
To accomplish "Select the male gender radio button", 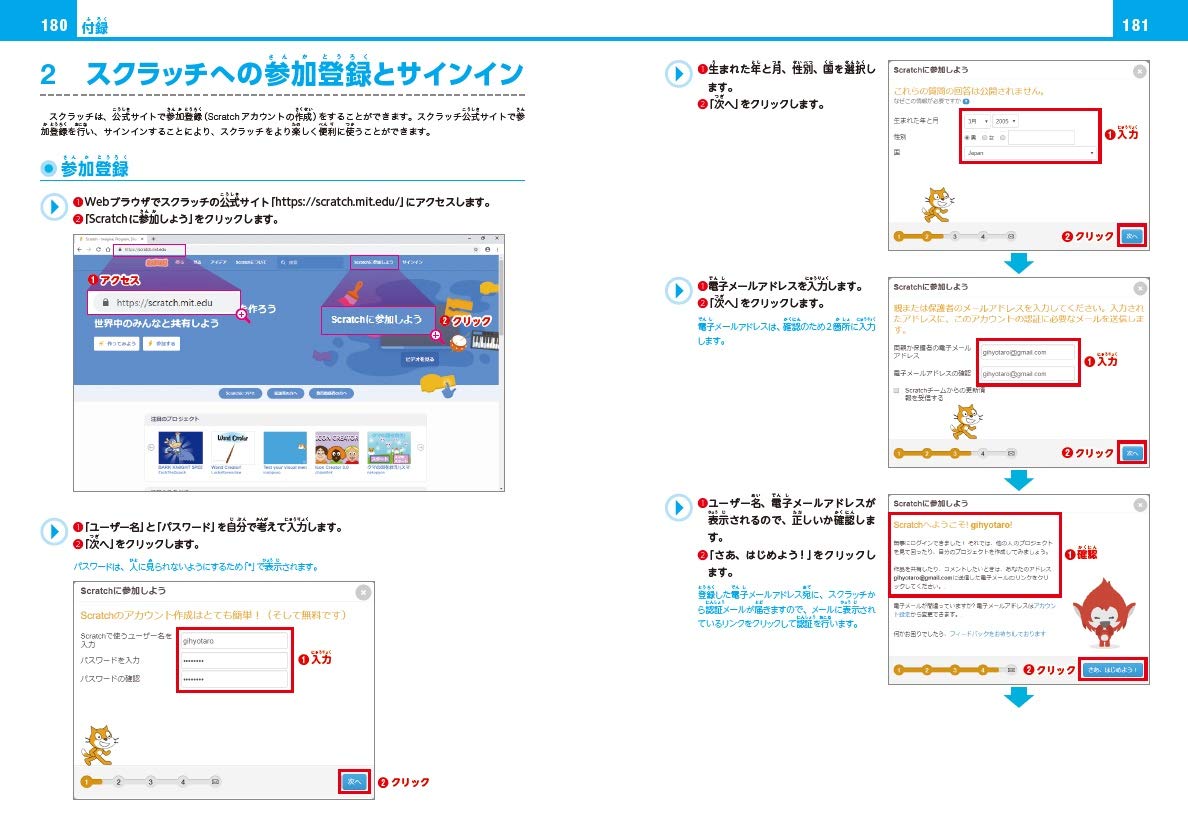I will click(969, 137).
